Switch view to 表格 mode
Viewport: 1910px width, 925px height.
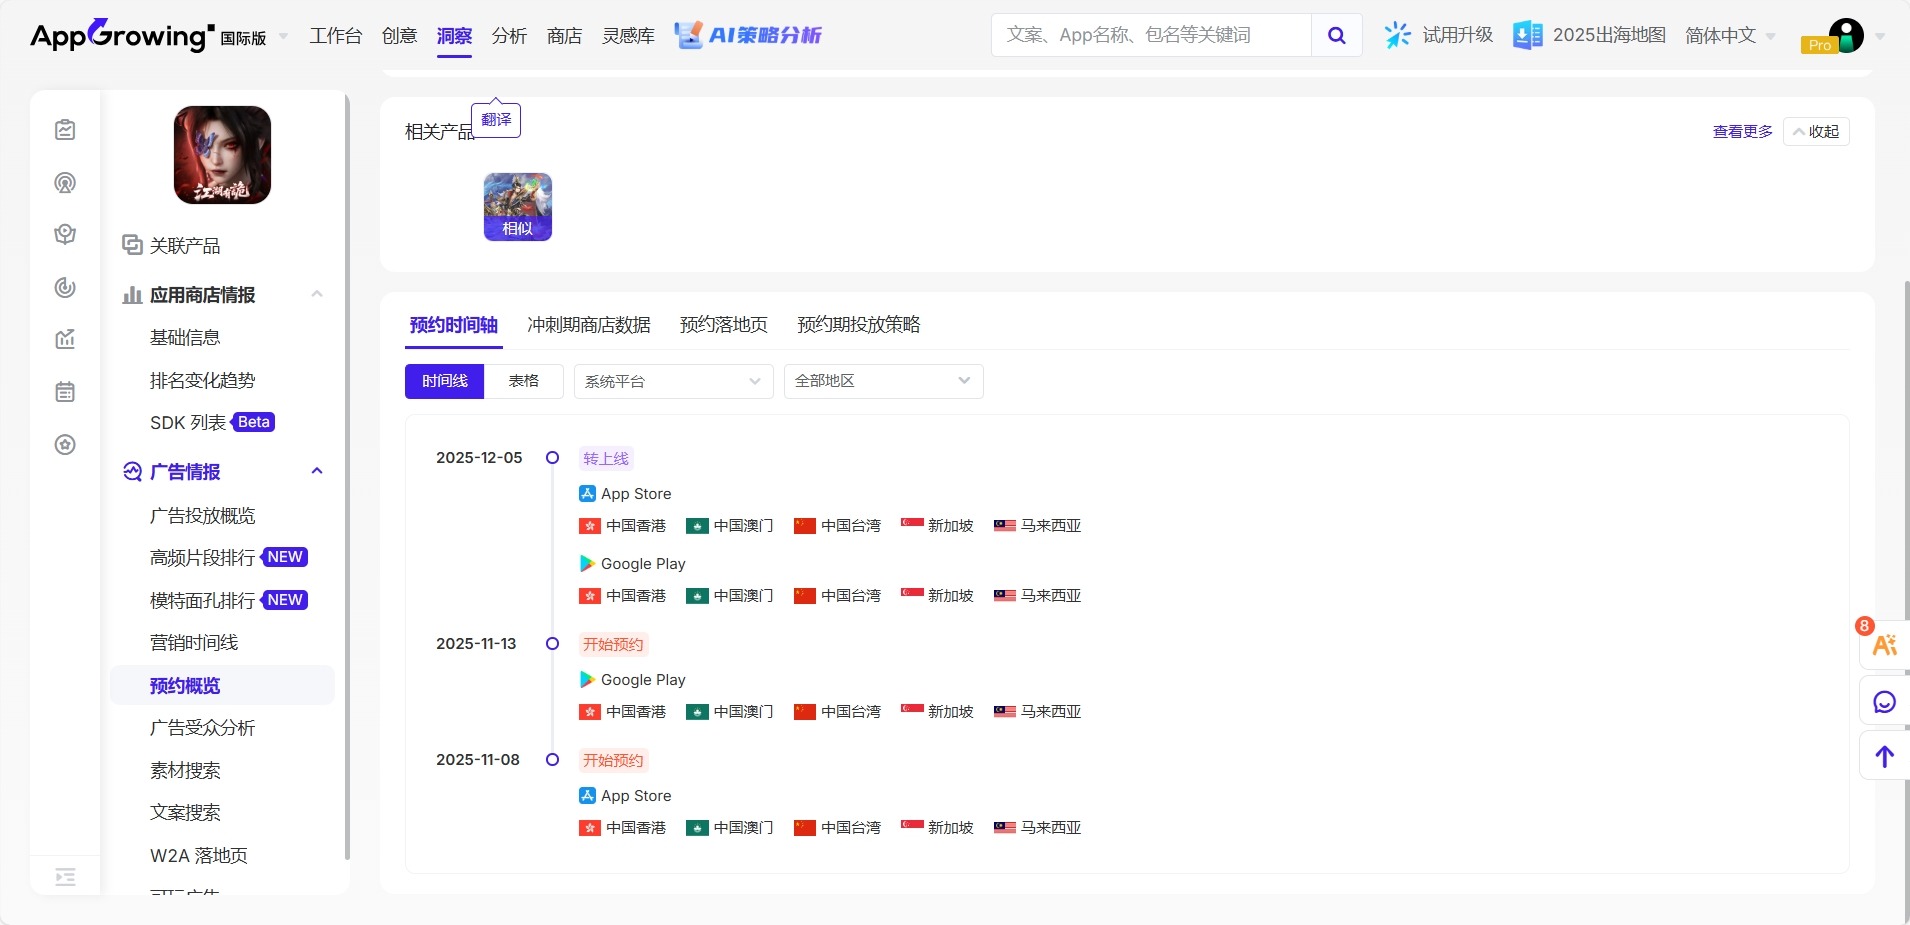point(523,381)
